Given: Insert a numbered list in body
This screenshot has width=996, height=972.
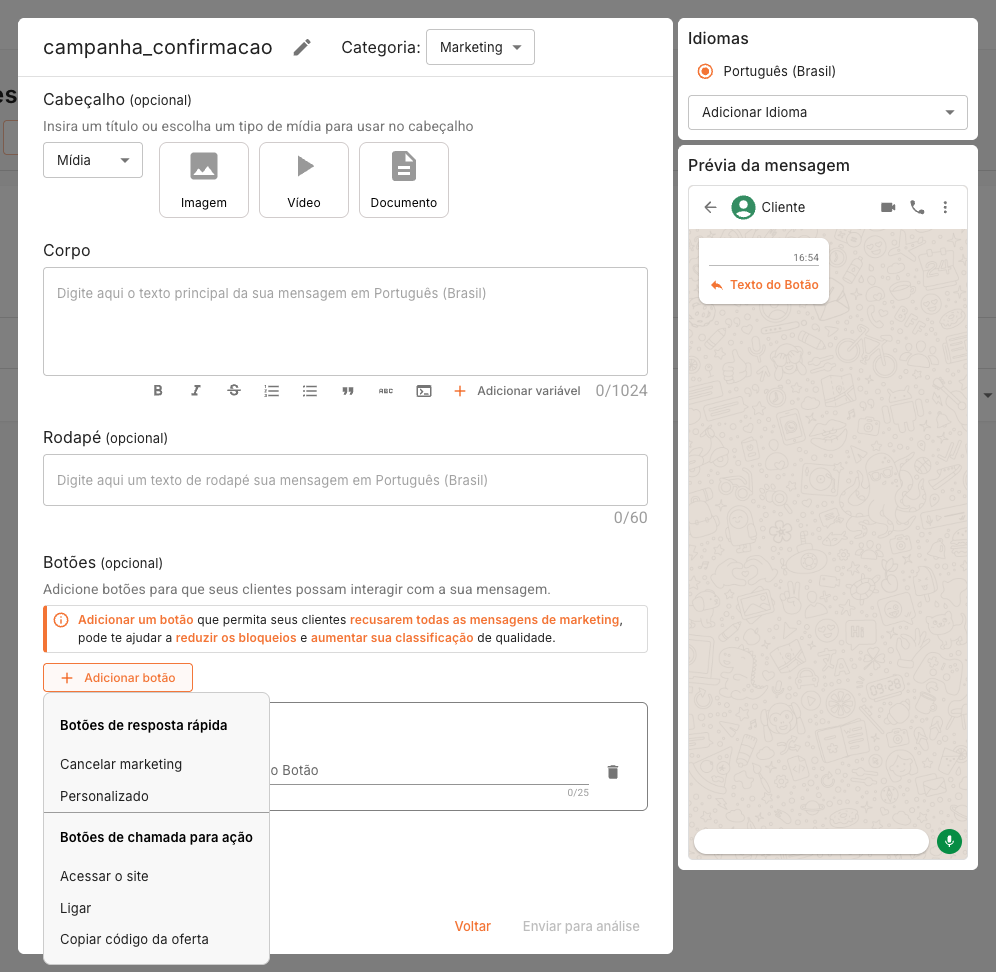Looking at the screenshot, I should pyautogui.click(x=272, y=391).
